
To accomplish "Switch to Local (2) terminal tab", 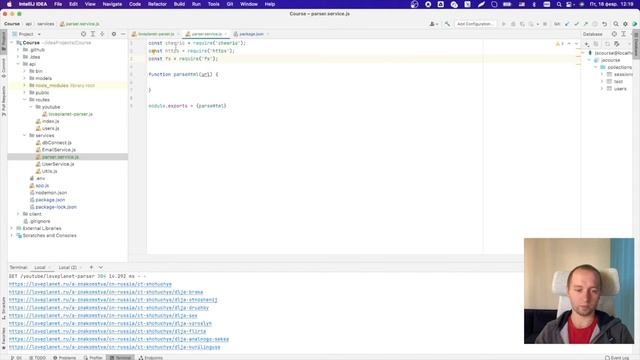I will [68, 267].
